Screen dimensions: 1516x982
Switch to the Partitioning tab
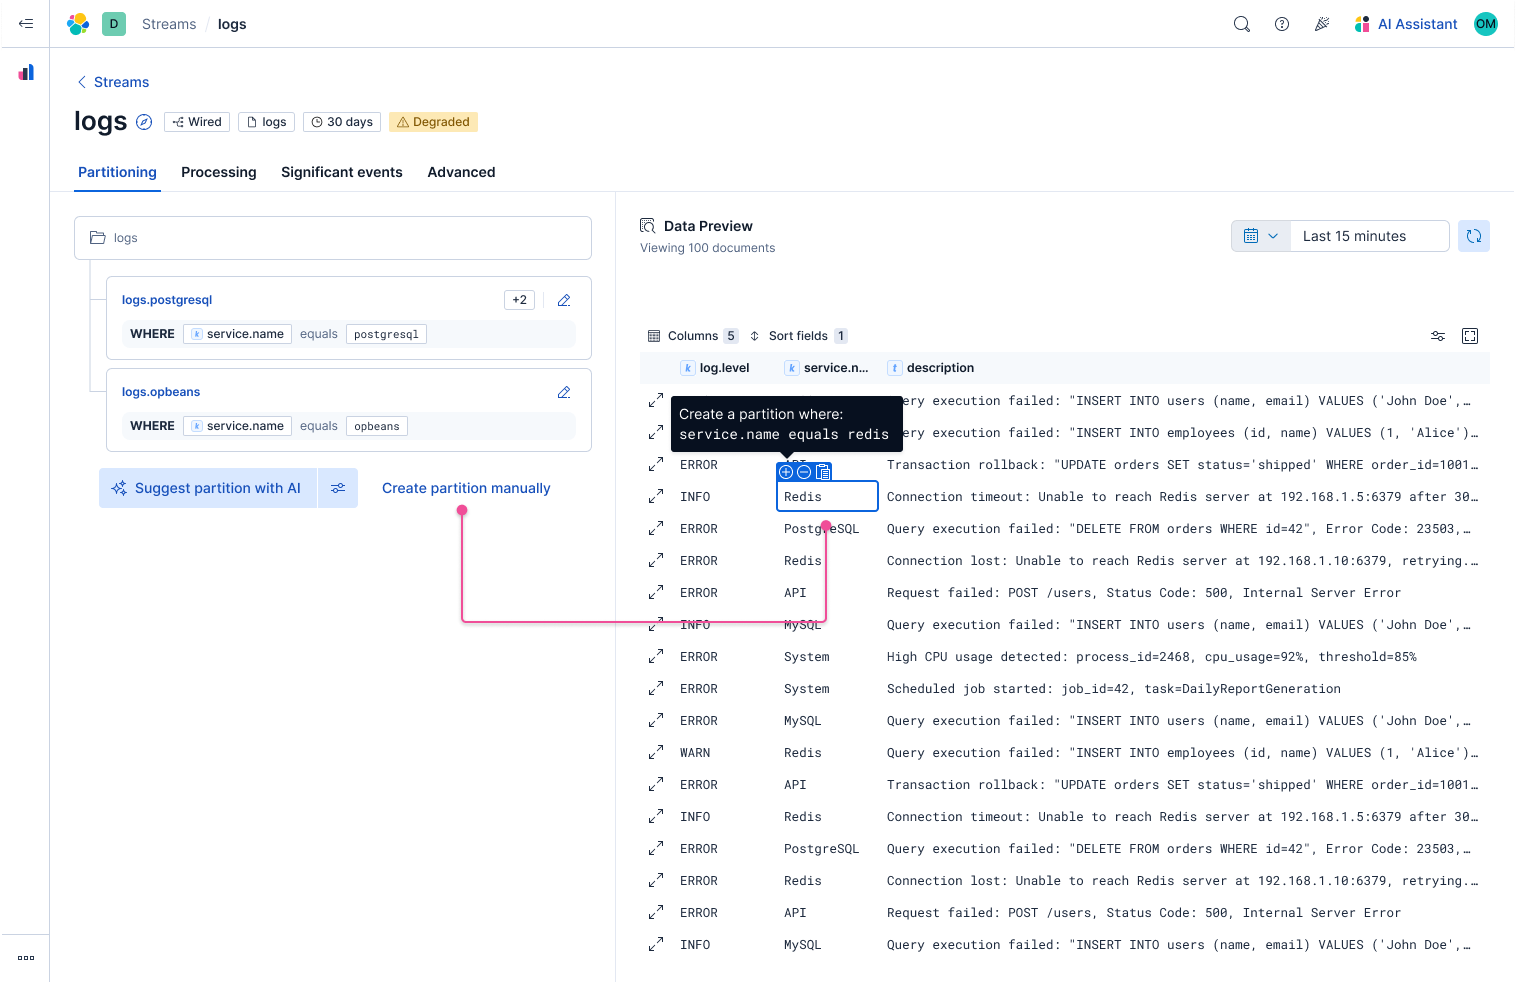(x=117, y=172)
